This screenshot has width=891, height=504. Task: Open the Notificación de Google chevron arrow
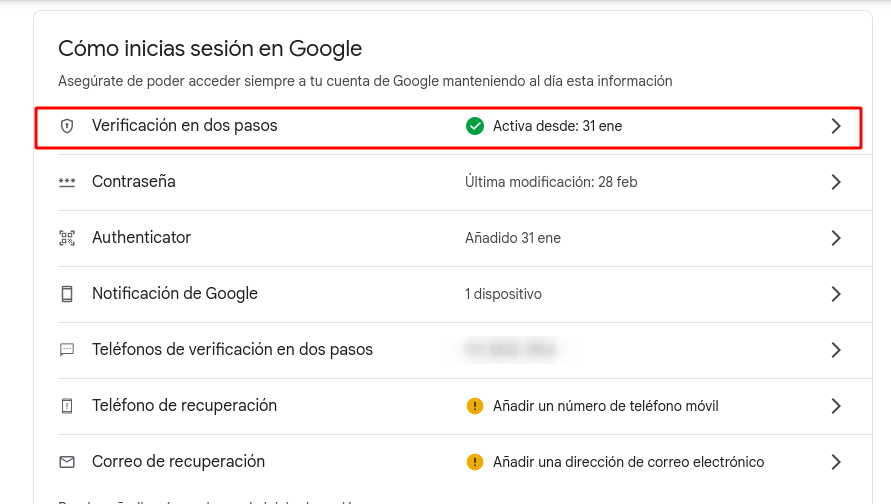[x=836, y=294]
